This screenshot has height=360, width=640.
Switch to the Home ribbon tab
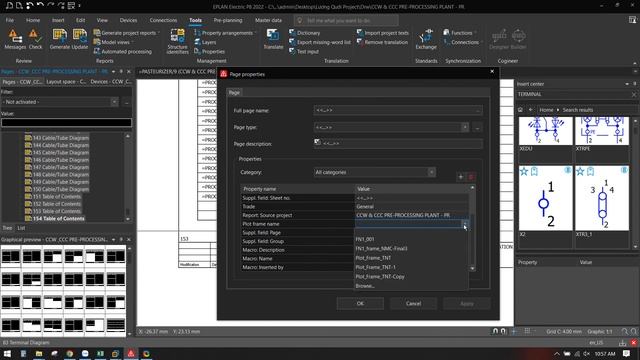click(33, 20)
